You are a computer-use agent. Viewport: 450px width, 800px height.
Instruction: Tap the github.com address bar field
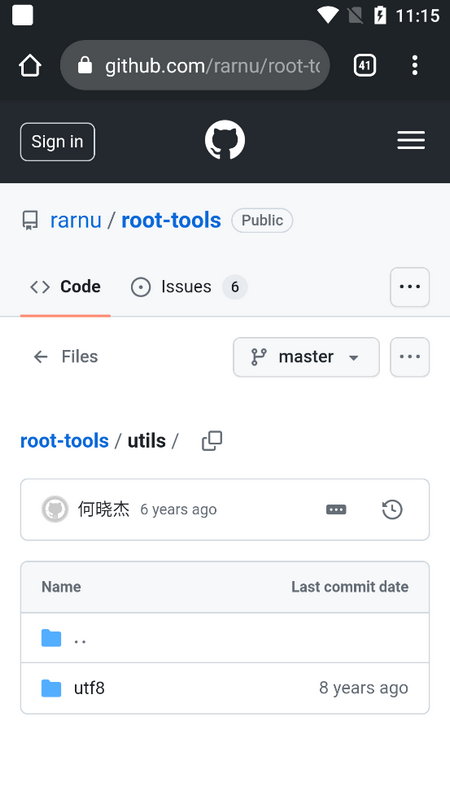tap(195, 65)
